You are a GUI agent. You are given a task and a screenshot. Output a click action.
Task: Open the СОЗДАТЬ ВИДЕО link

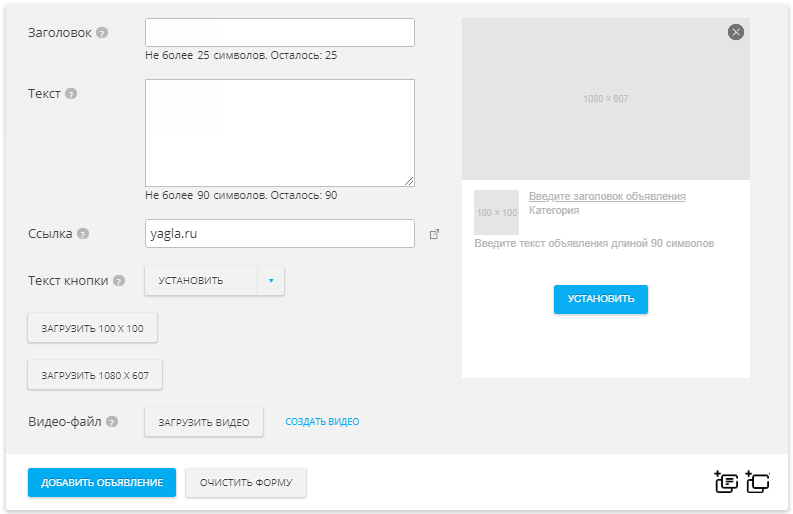322,422
